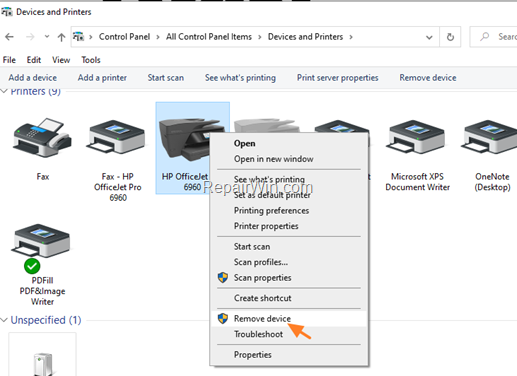Expand chevron after Control Panel breadcrumb

pos(158,37)
